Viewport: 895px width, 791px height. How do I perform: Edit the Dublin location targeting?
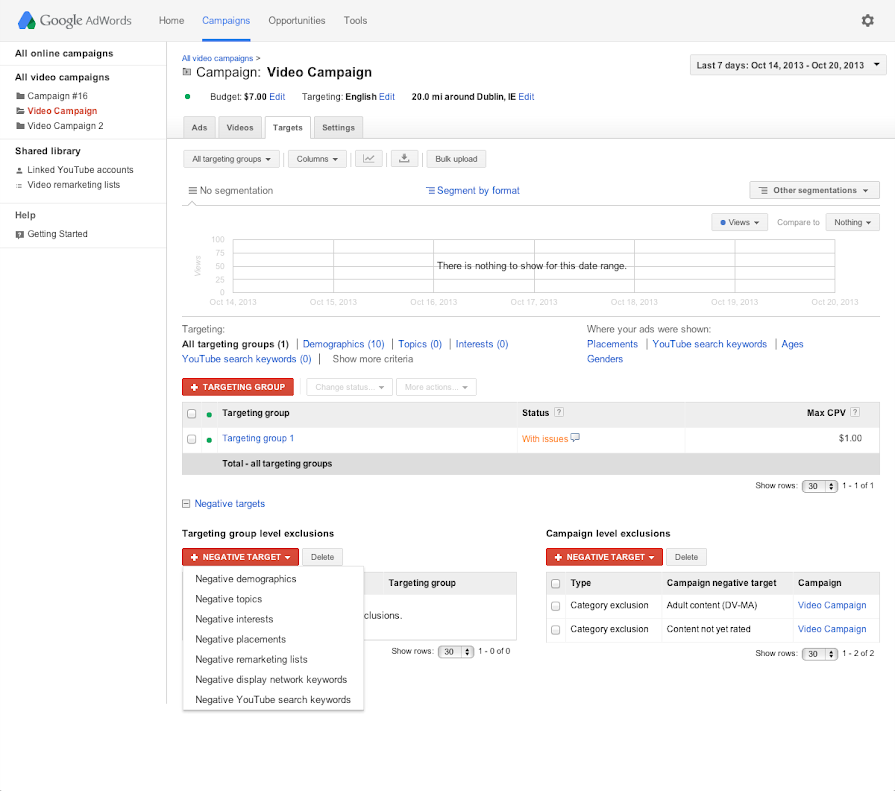click(526, 97)
